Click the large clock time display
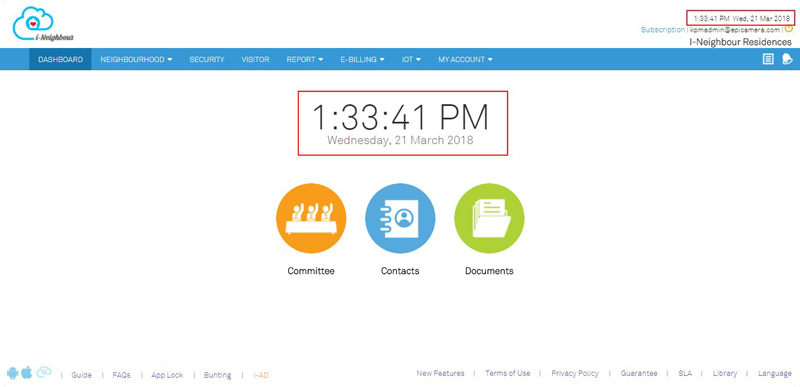This screenshot has width=800, height=387. [x=401, y=117]
